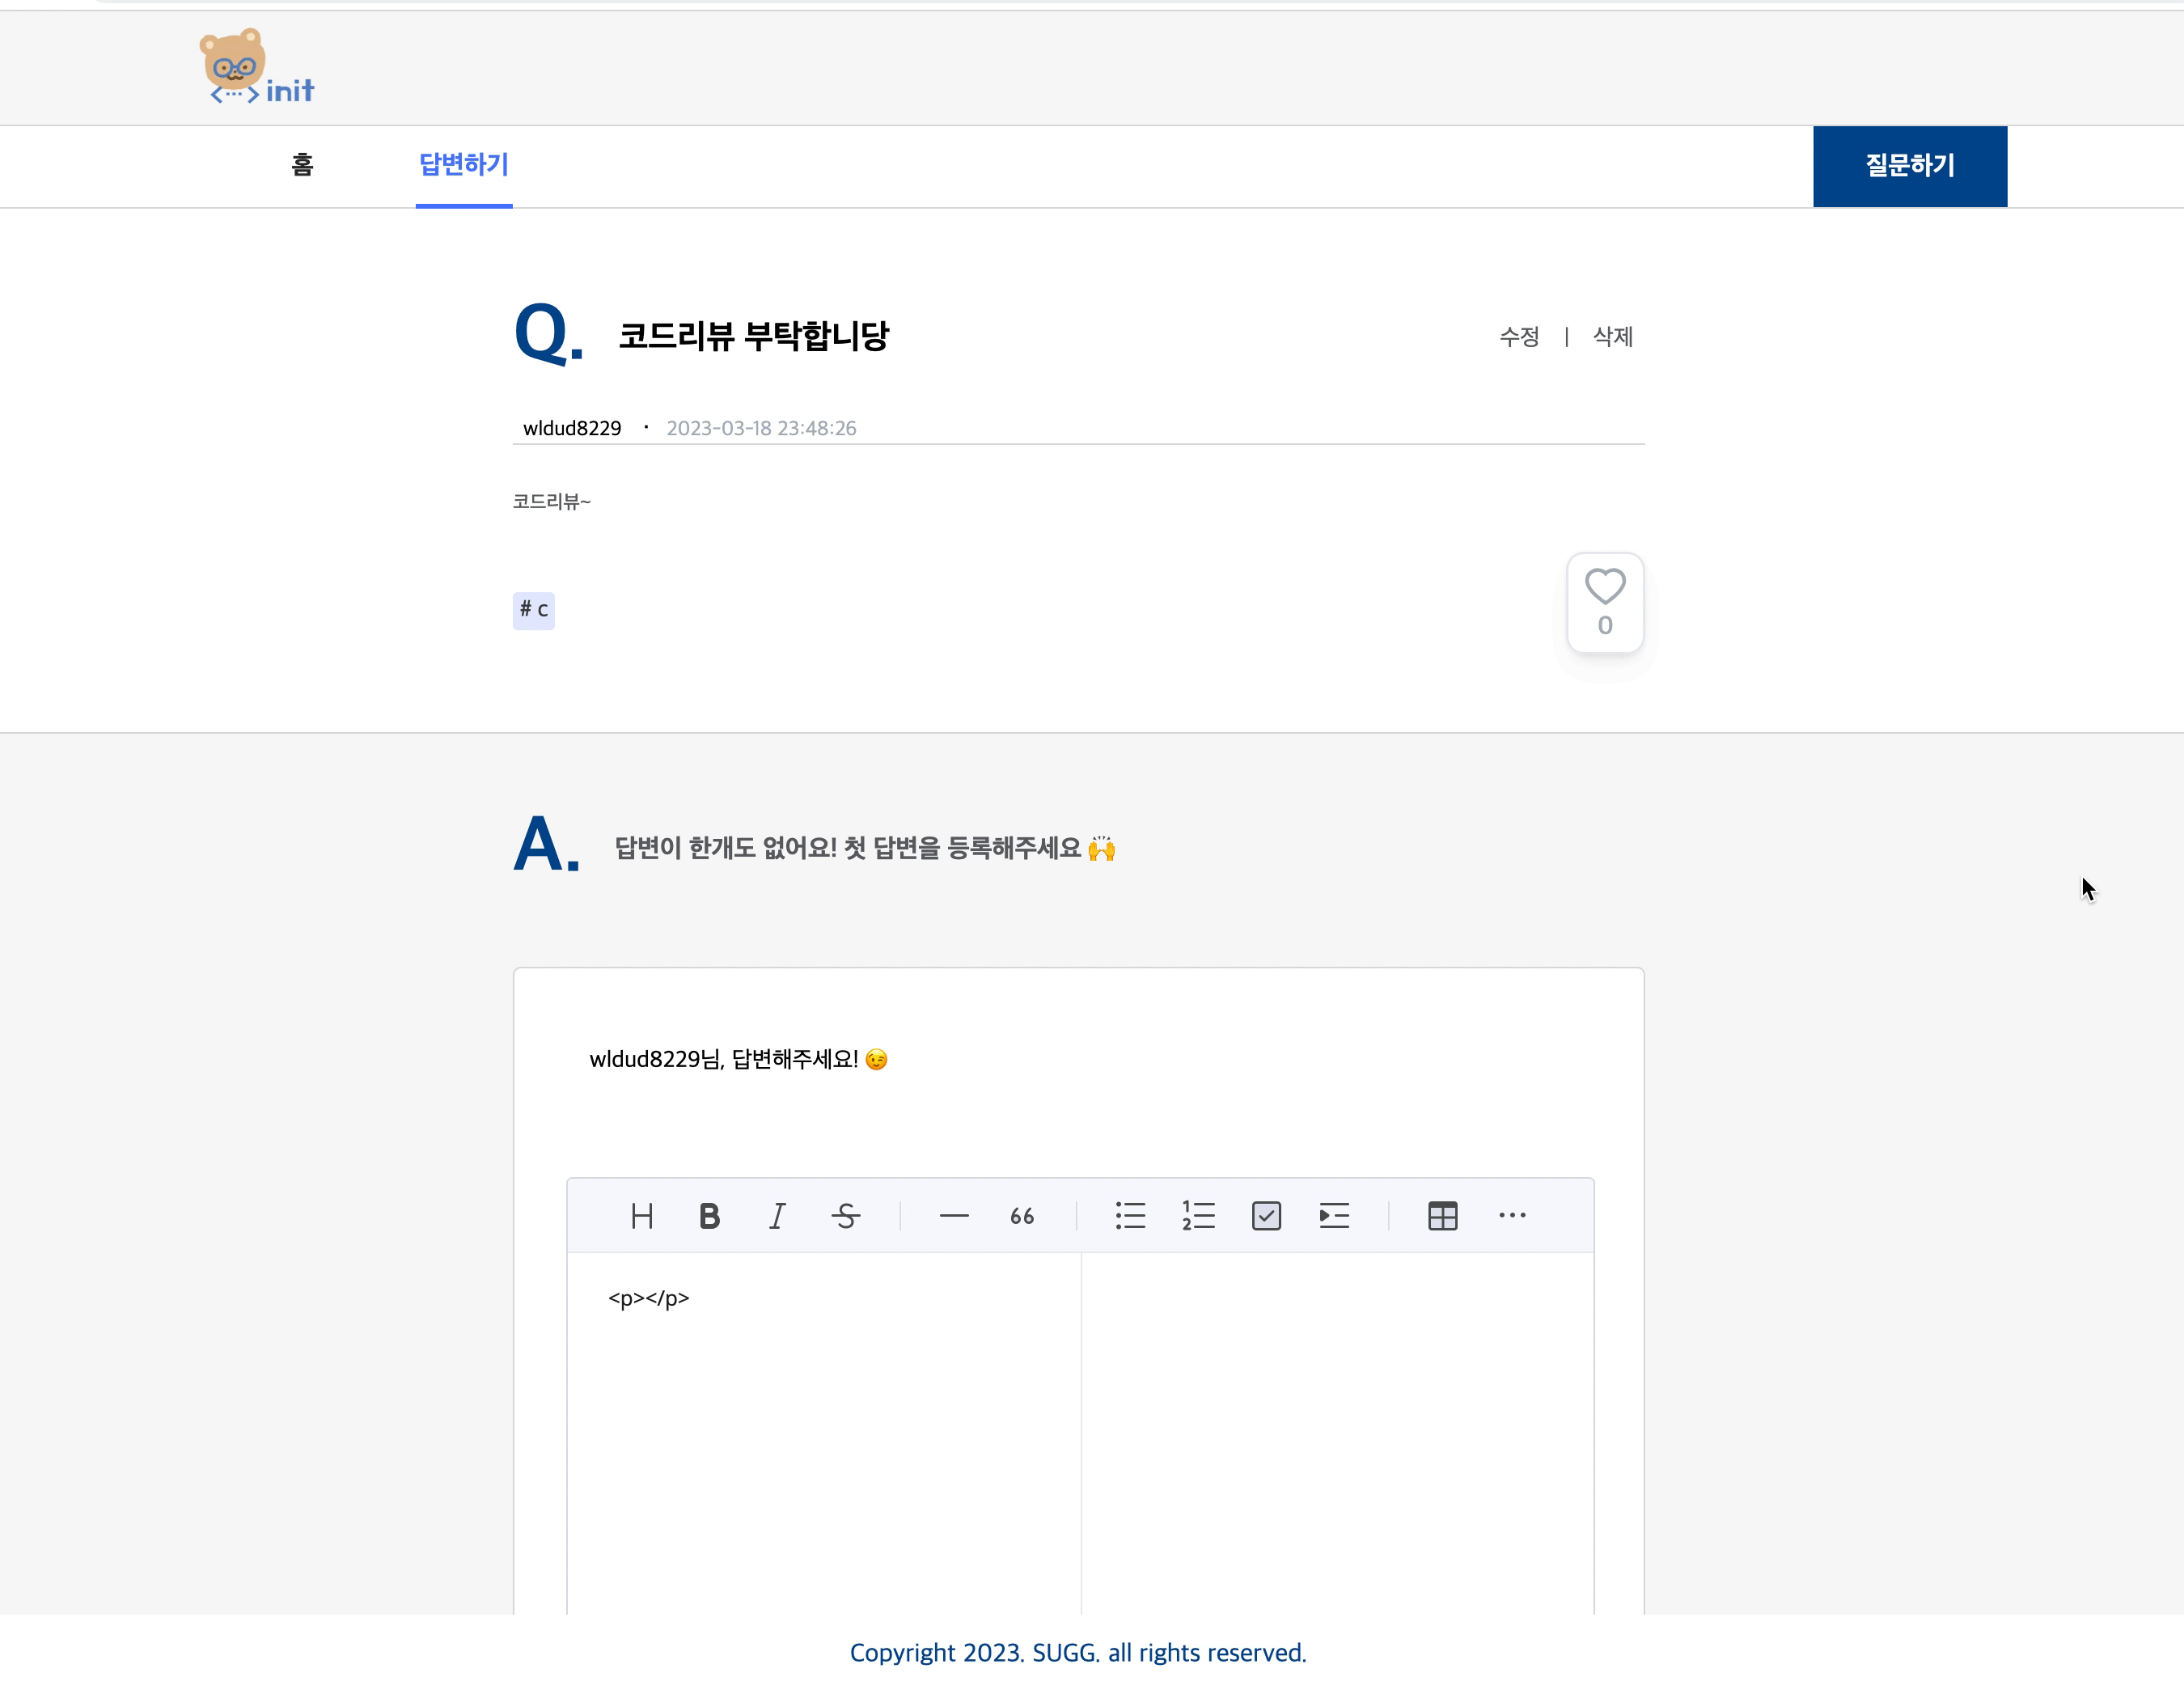Image resolution: width=2184 pixels, height=1694 pixels.
Task: Insert a table
Action: click(1442, 1216)
